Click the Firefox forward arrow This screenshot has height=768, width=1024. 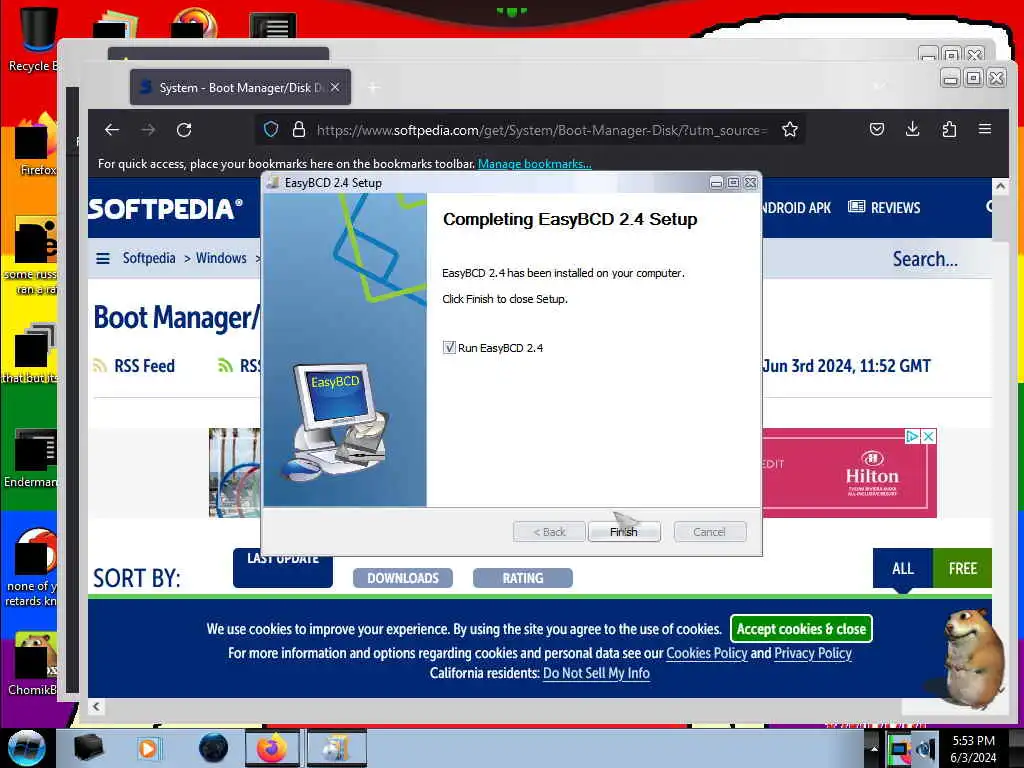pos(148,129)
